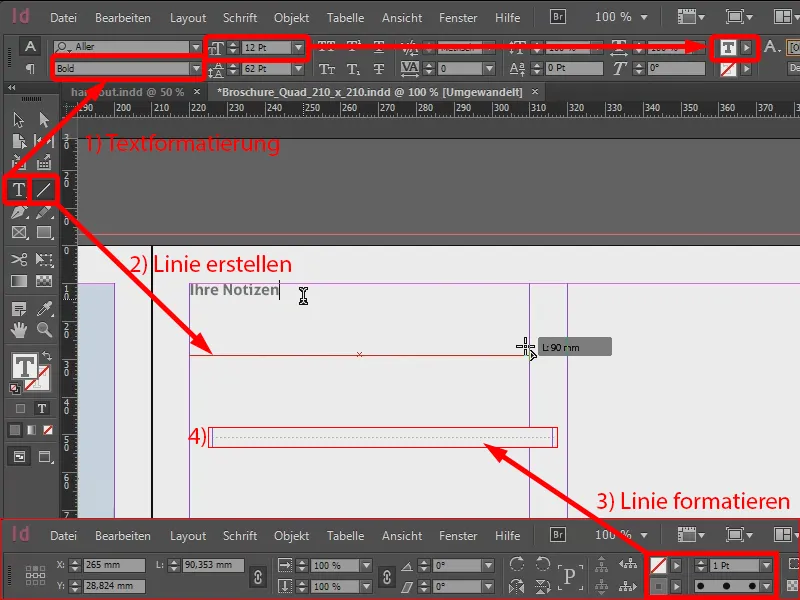Toggle All Caps text formatting

pos(329,44)
